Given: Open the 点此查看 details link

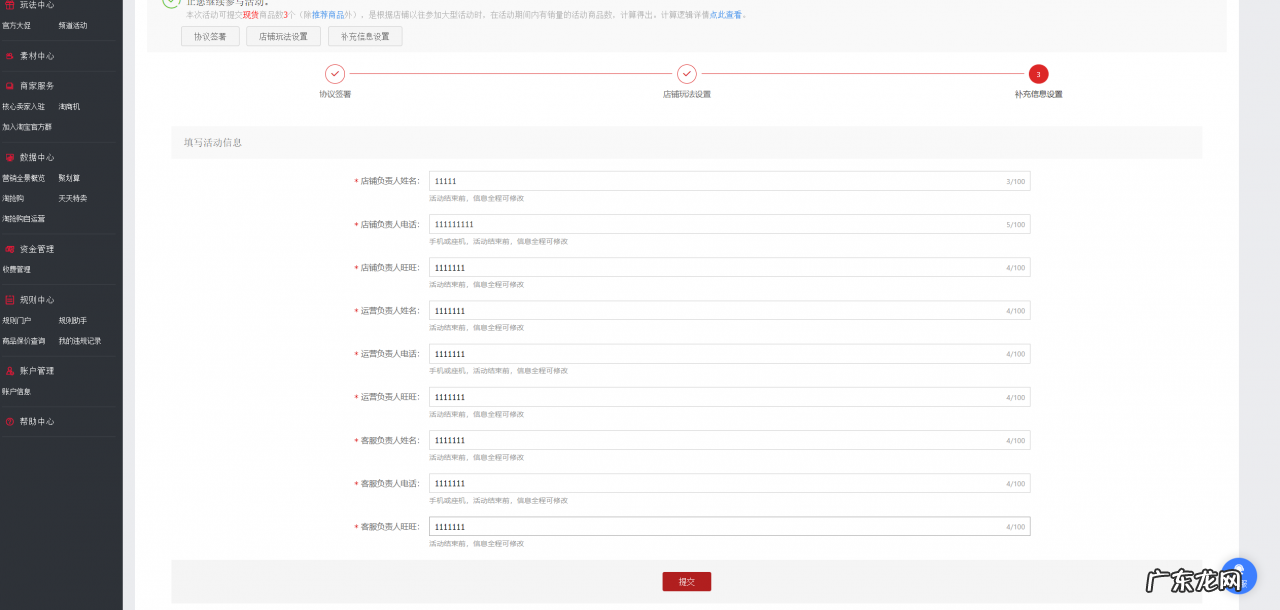Looking at the screenshot, I should pos(725,15).
